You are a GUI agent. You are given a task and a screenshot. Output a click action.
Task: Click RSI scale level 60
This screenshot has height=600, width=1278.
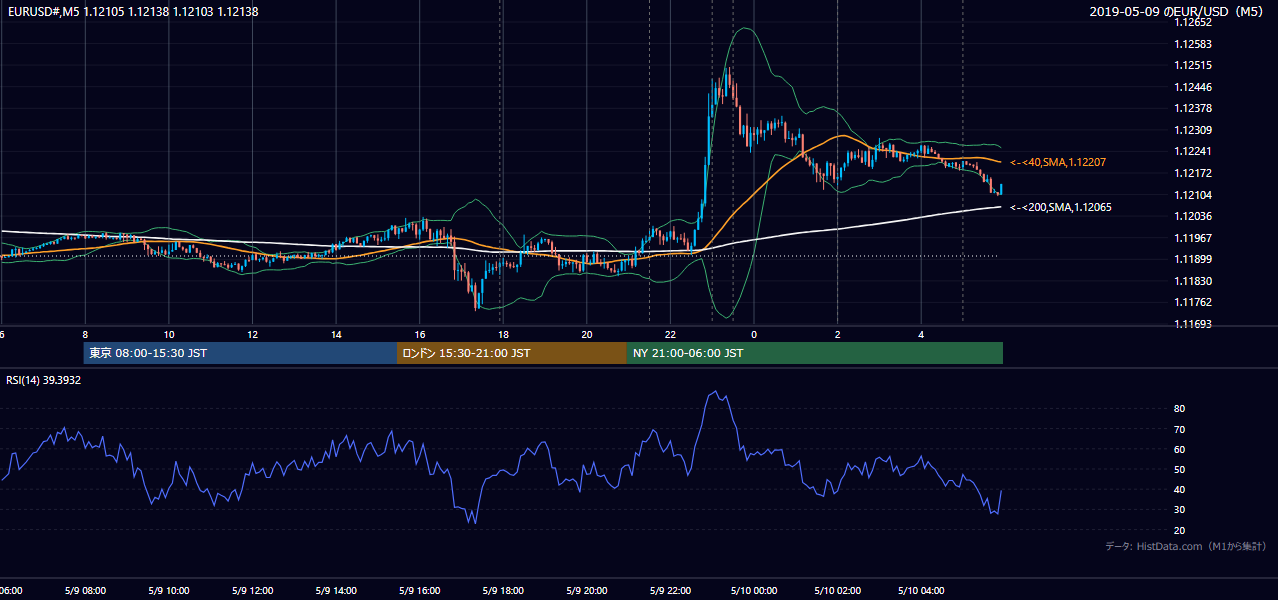pyautogui.click(x=1180, y=449)
